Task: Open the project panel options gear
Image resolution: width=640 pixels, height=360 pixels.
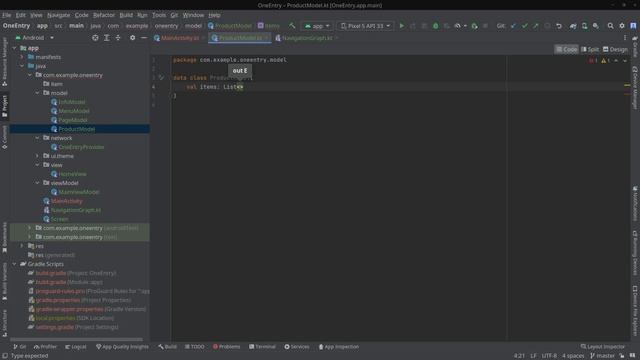Action: [132, 38]
